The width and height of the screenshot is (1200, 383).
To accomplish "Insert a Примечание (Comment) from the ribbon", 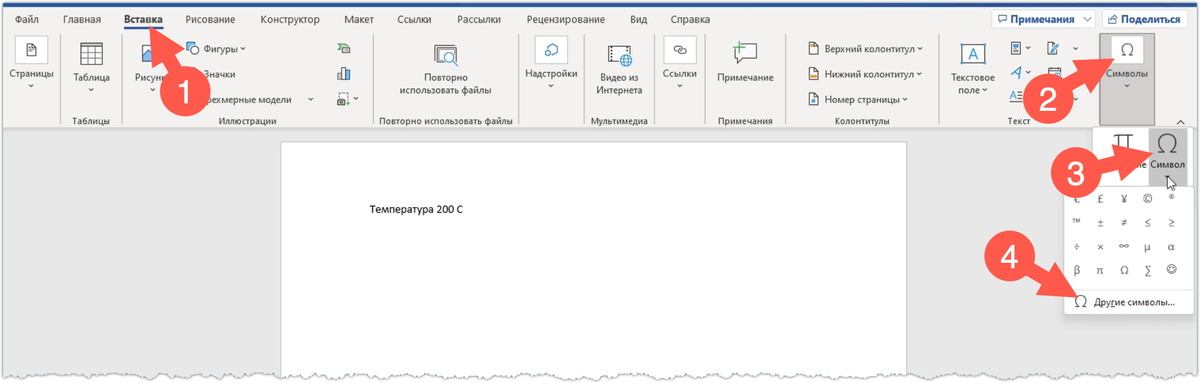I will (745, 63).
